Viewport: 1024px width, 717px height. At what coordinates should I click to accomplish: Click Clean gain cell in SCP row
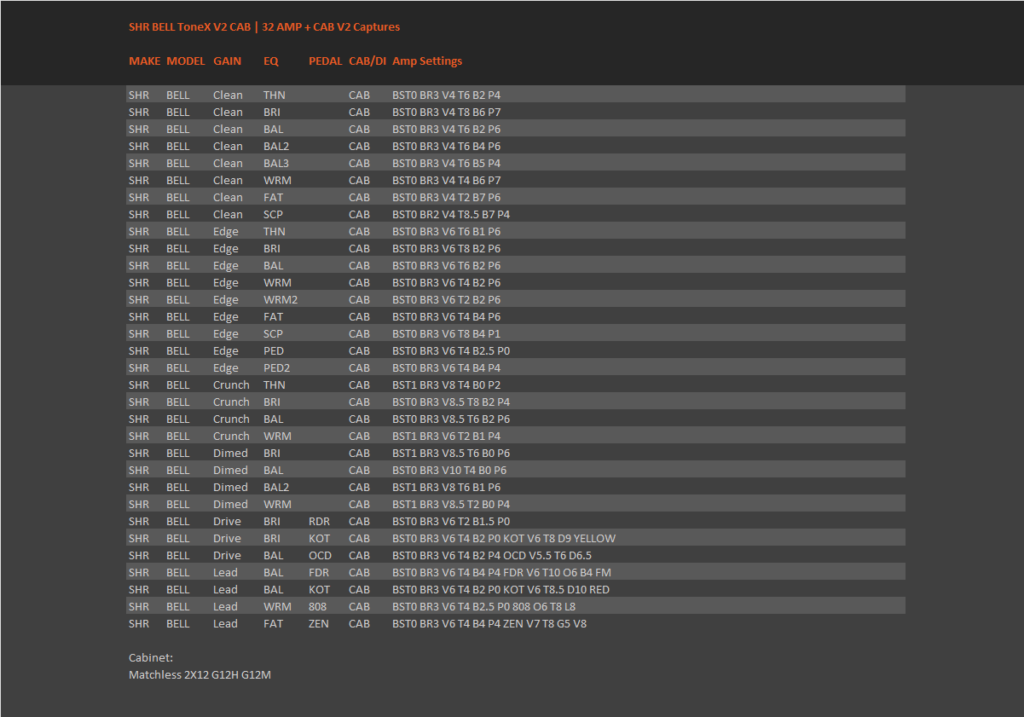click(x=228, y=214)
